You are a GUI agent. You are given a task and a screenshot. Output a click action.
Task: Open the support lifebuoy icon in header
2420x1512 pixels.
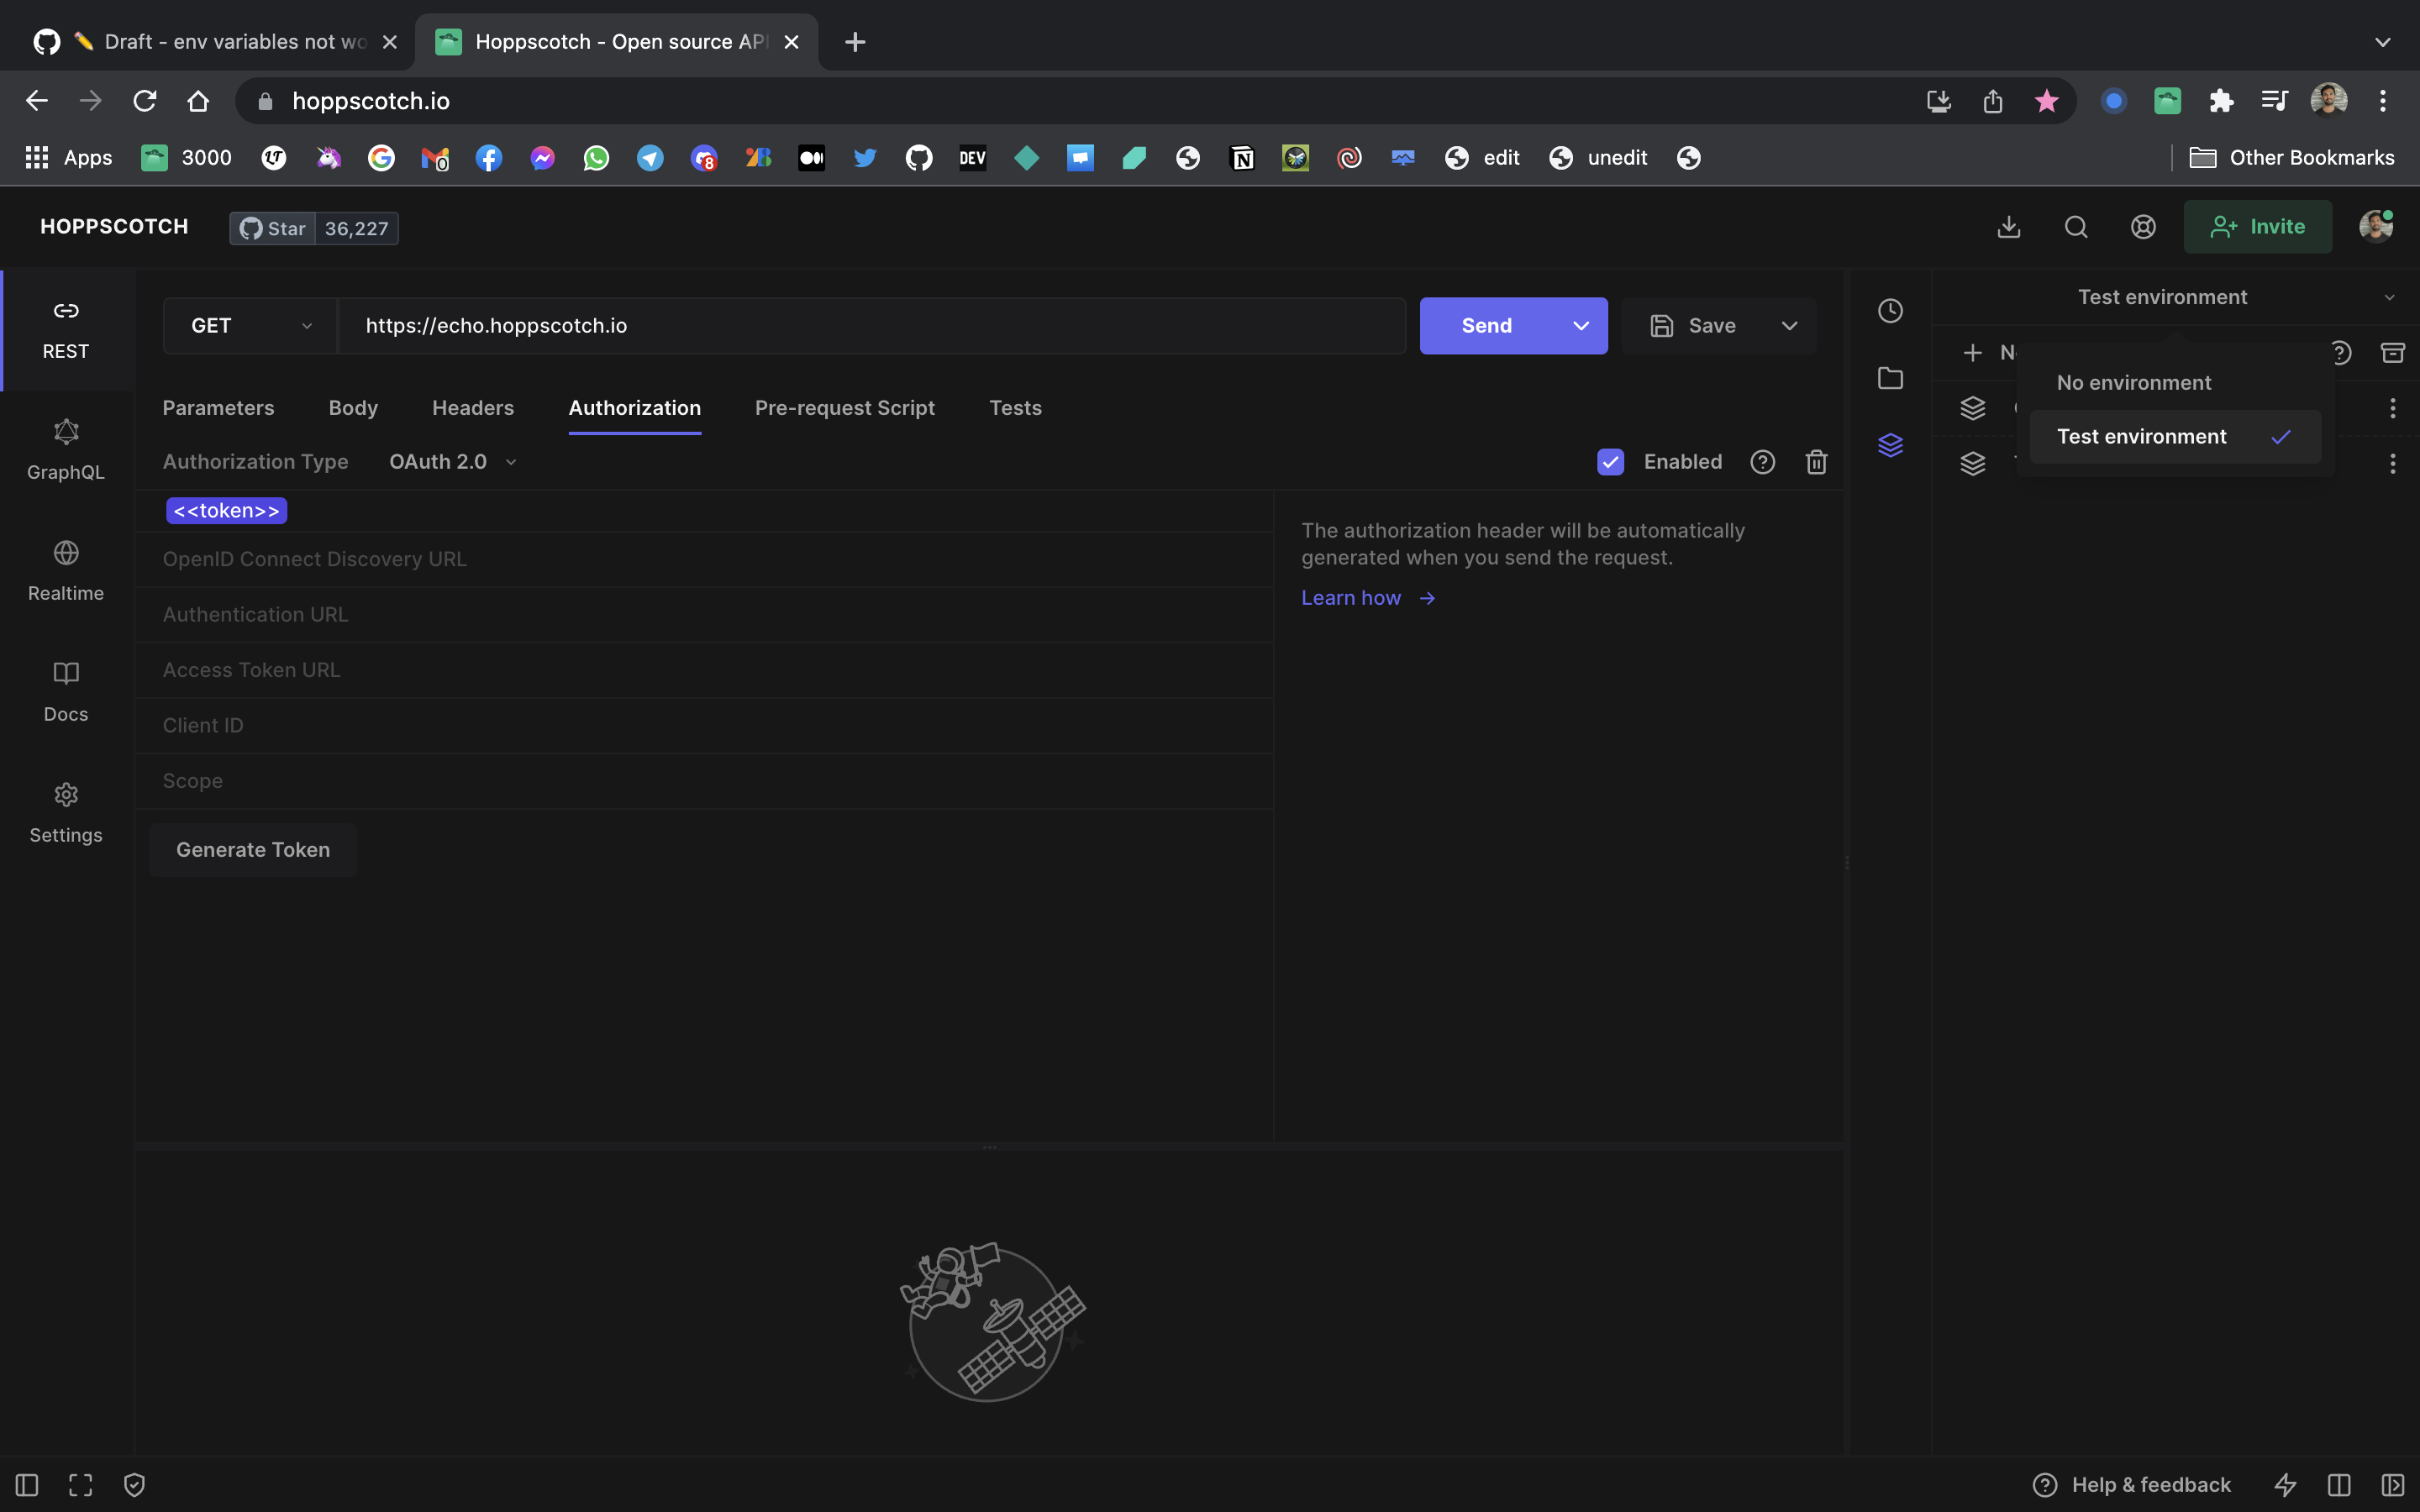[x=2143, y=227]
